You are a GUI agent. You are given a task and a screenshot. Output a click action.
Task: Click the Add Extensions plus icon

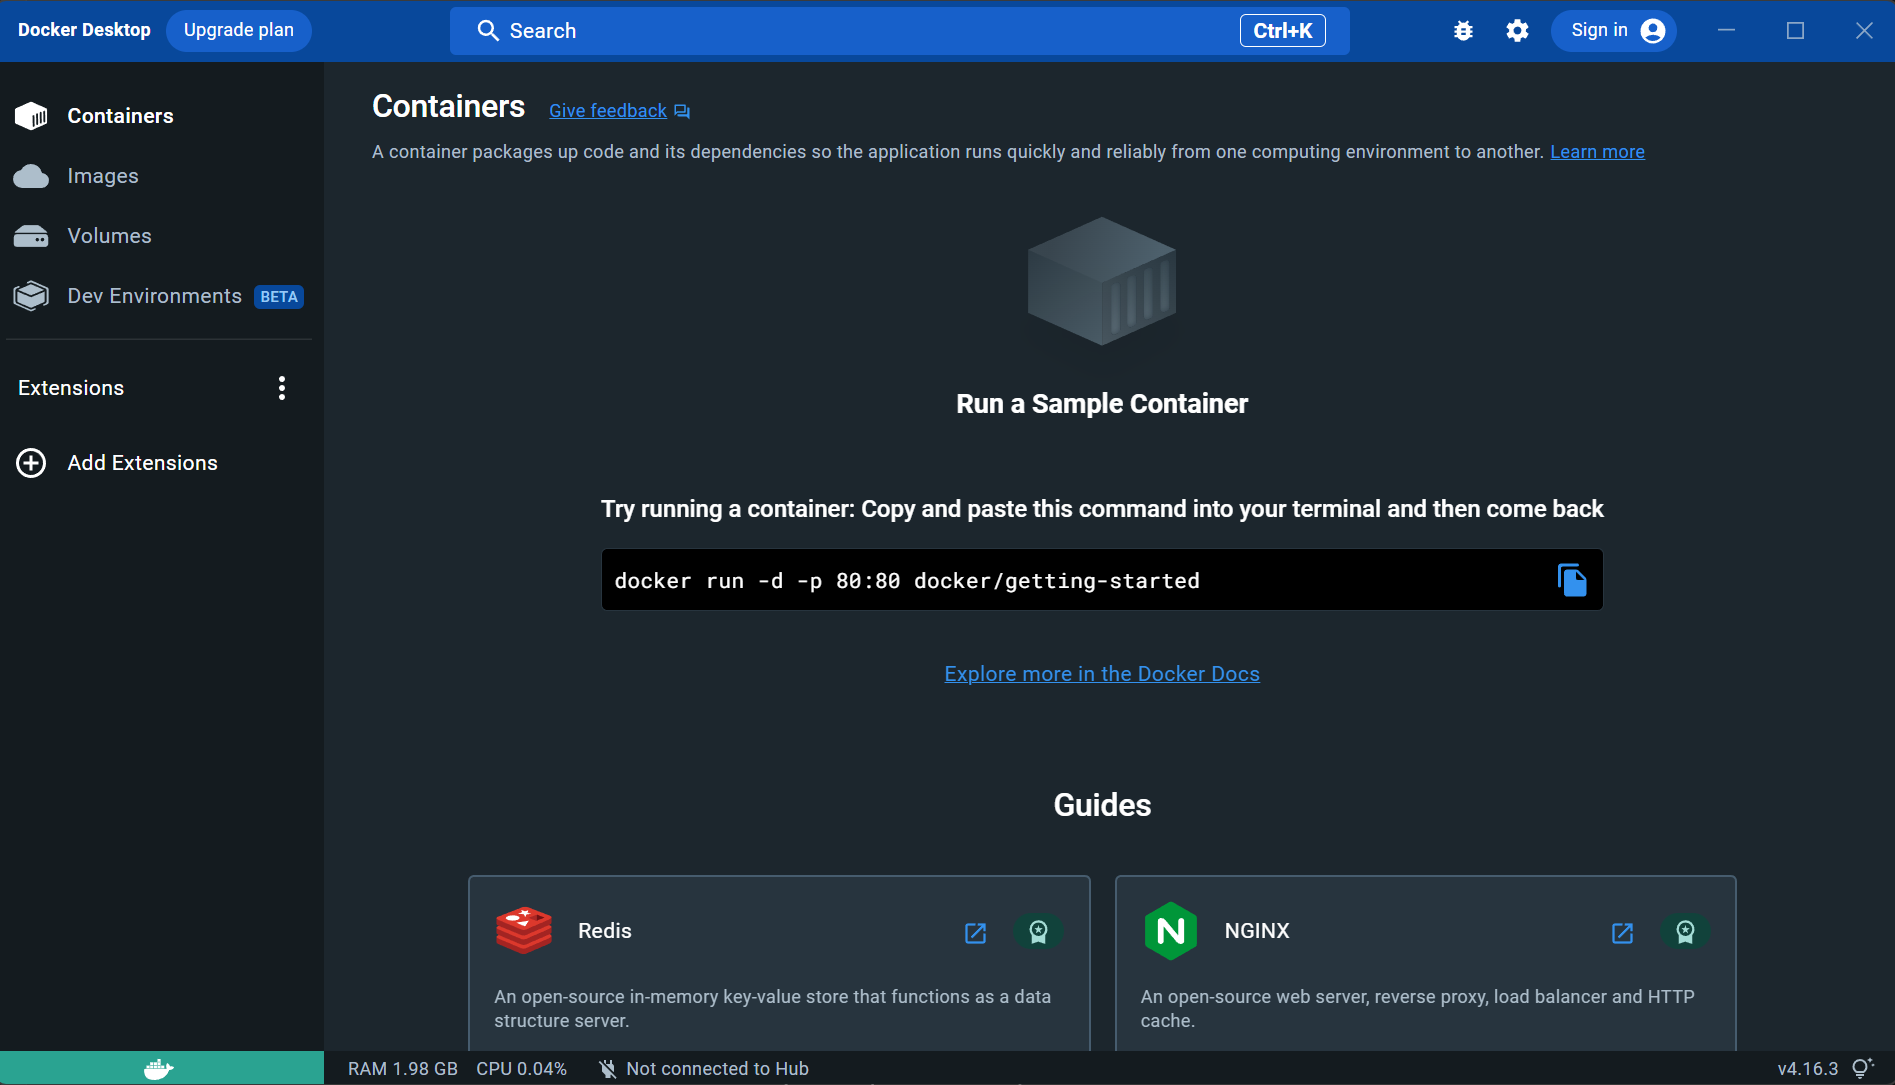31,463
